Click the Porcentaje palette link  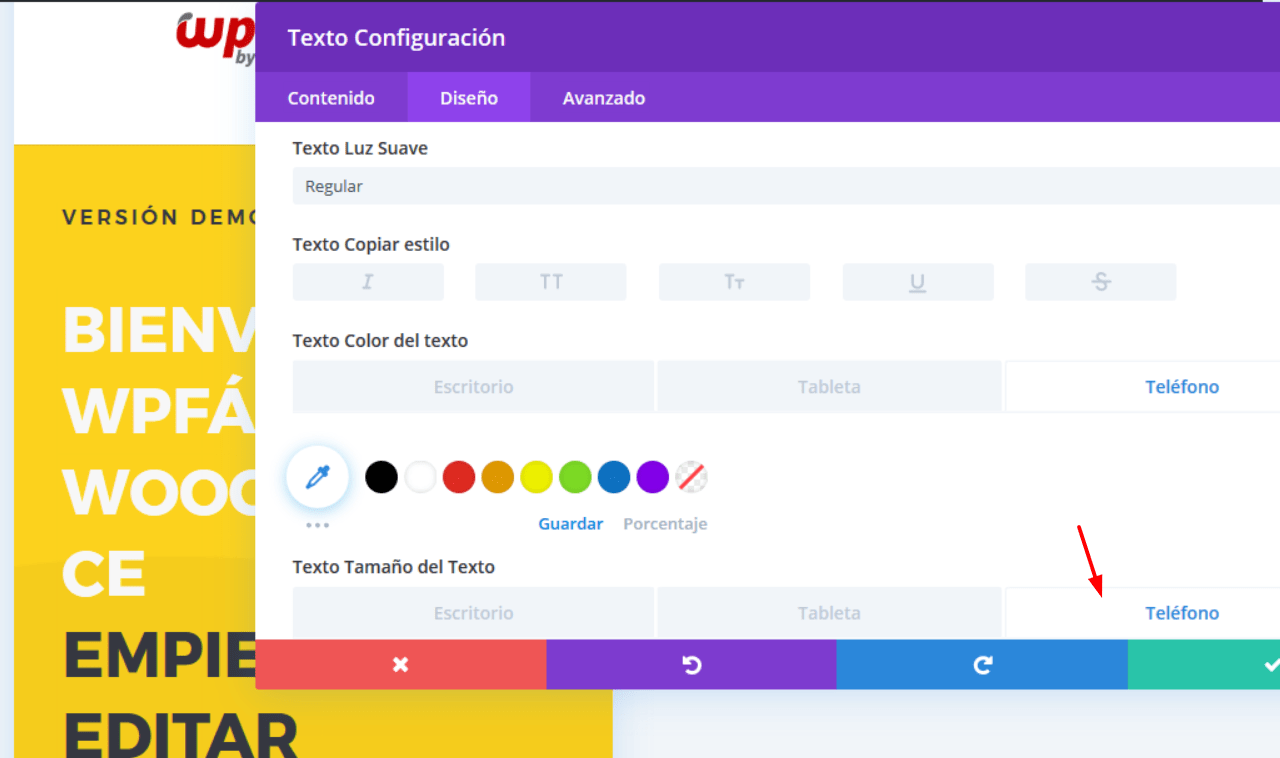[x=665, y=524]
